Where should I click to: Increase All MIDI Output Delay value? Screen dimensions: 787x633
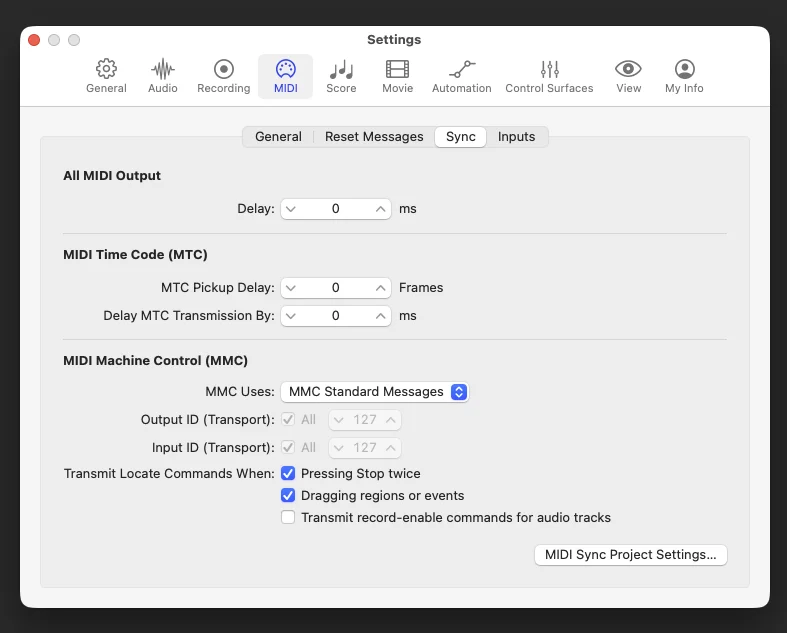click(x=380, y=209)
